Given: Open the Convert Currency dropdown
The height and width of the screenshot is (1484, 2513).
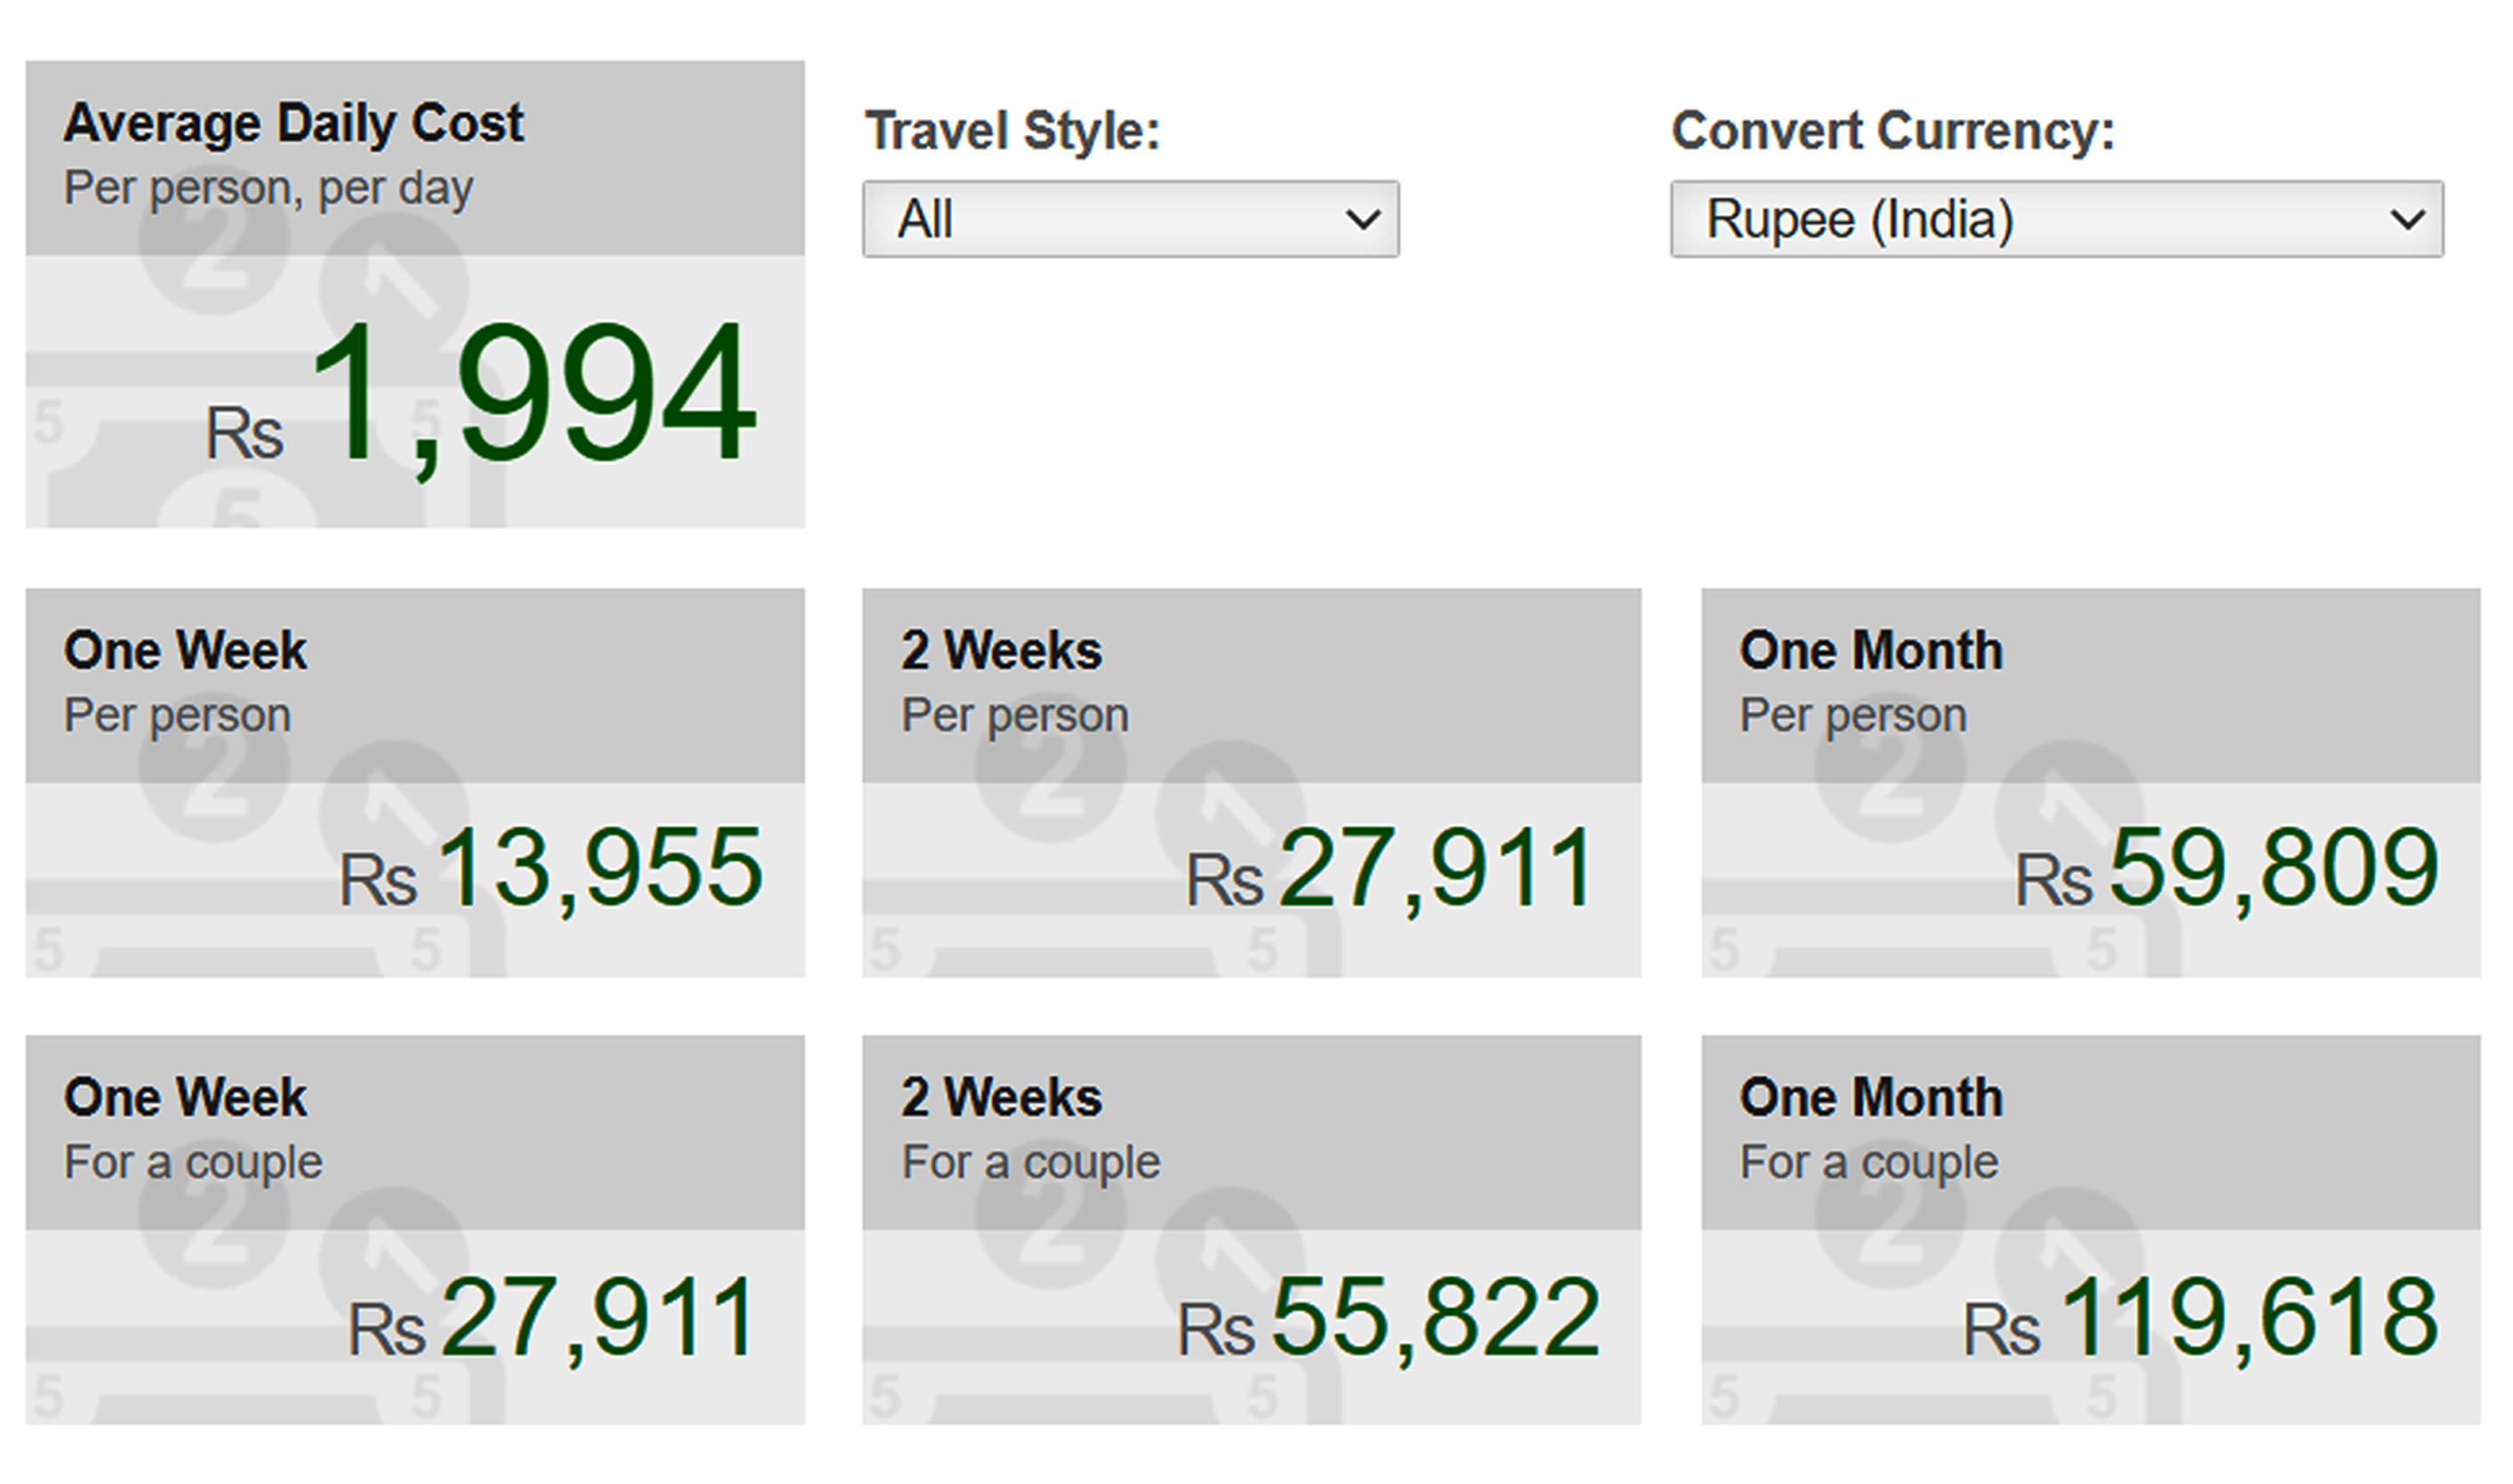Looking at the screenshot, I should tap(2057, 219).
